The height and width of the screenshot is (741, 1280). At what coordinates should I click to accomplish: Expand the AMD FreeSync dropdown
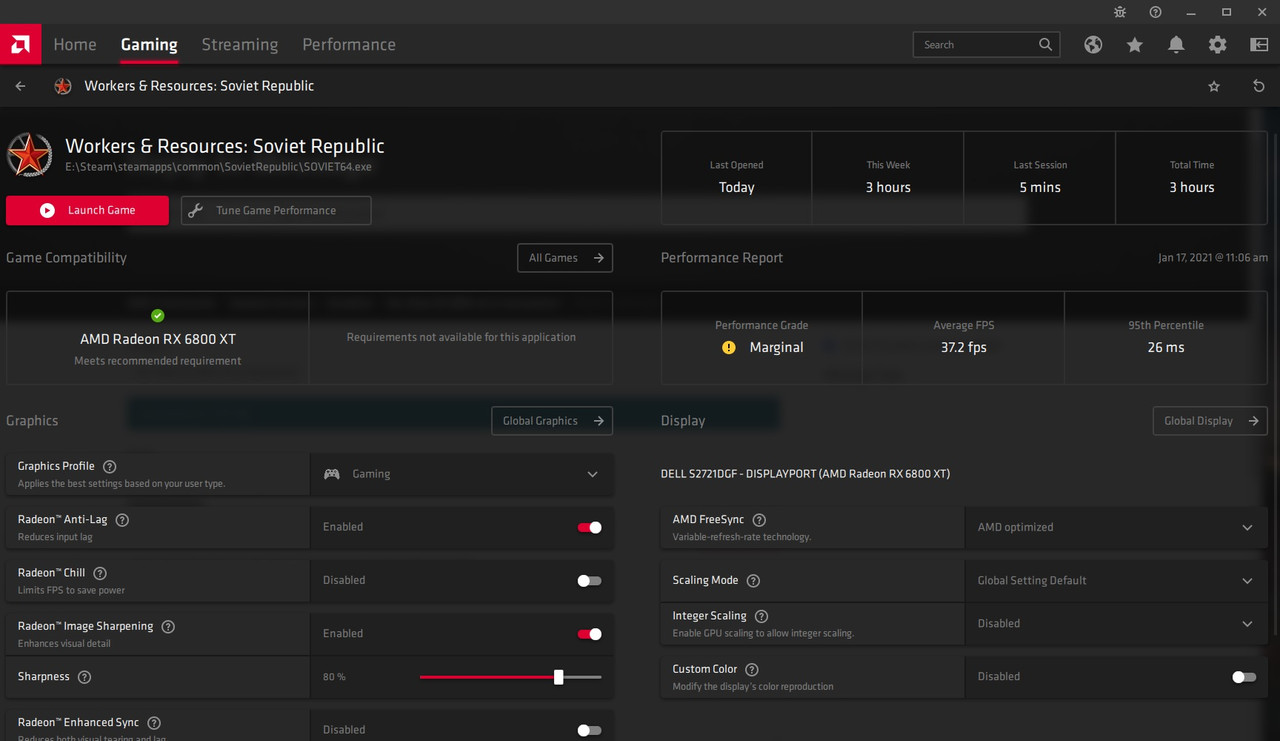tap(1115, 526)
